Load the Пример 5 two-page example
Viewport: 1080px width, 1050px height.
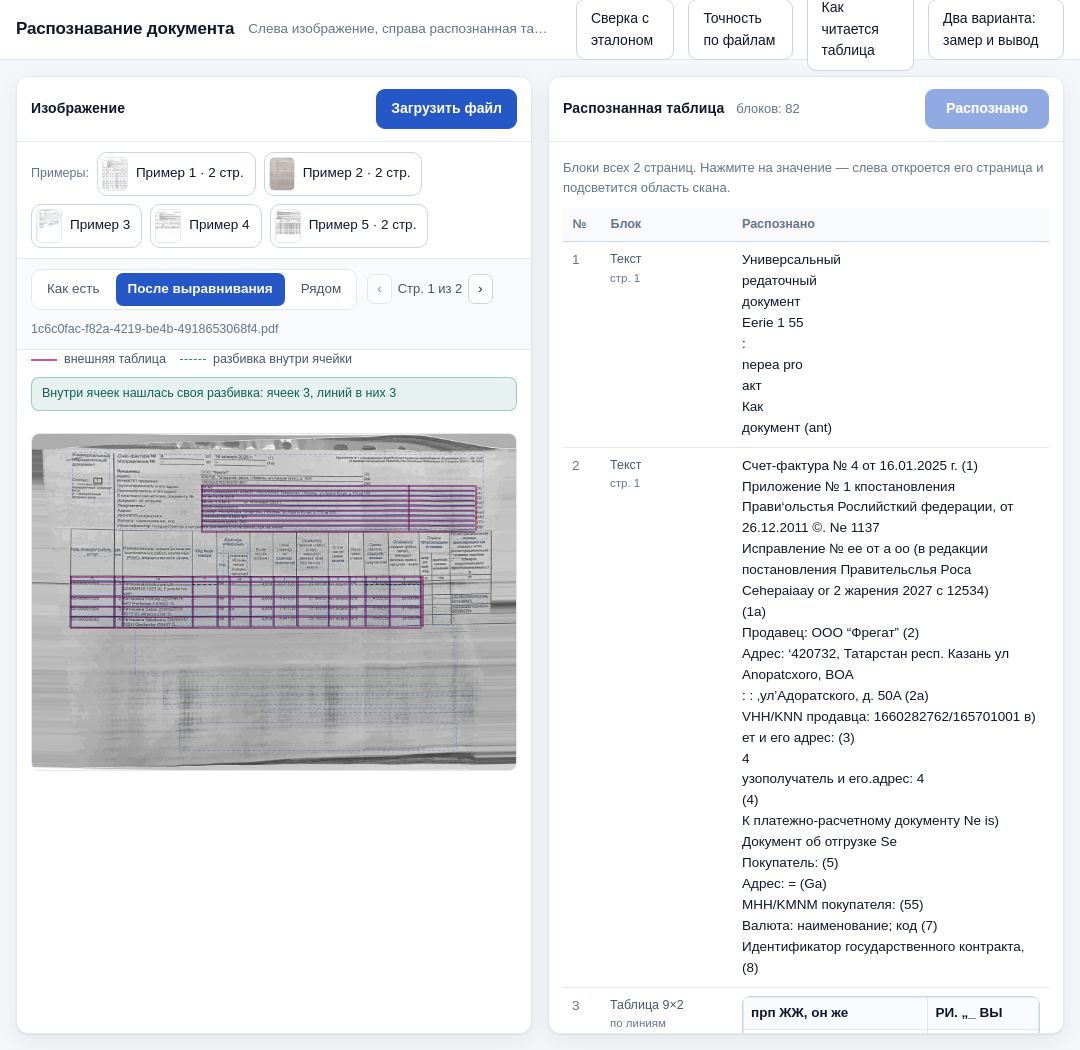349,226
